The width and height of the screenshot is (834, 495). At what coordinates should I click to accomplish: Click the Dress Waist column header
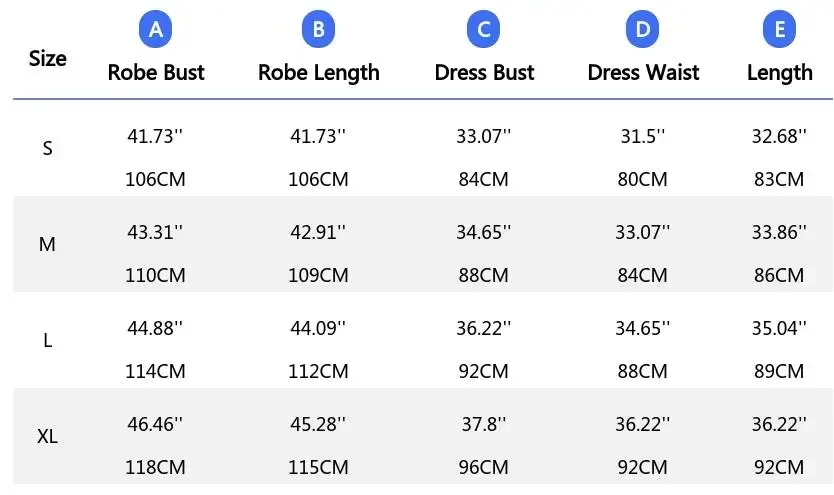click(x=643, y=72)
